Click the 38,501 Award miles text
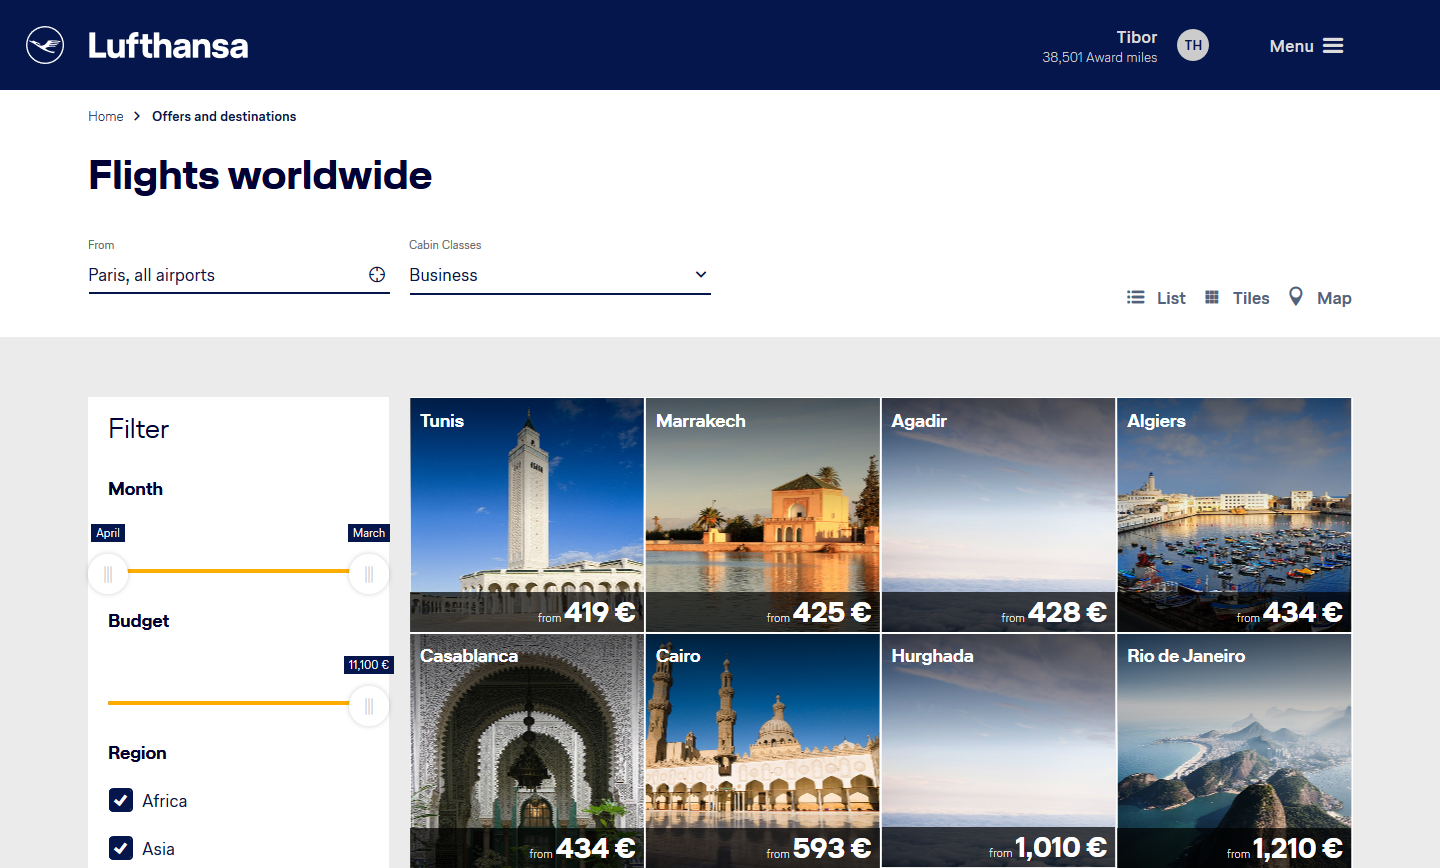The image size is (1440, 868). click(x=1100, y=58)
